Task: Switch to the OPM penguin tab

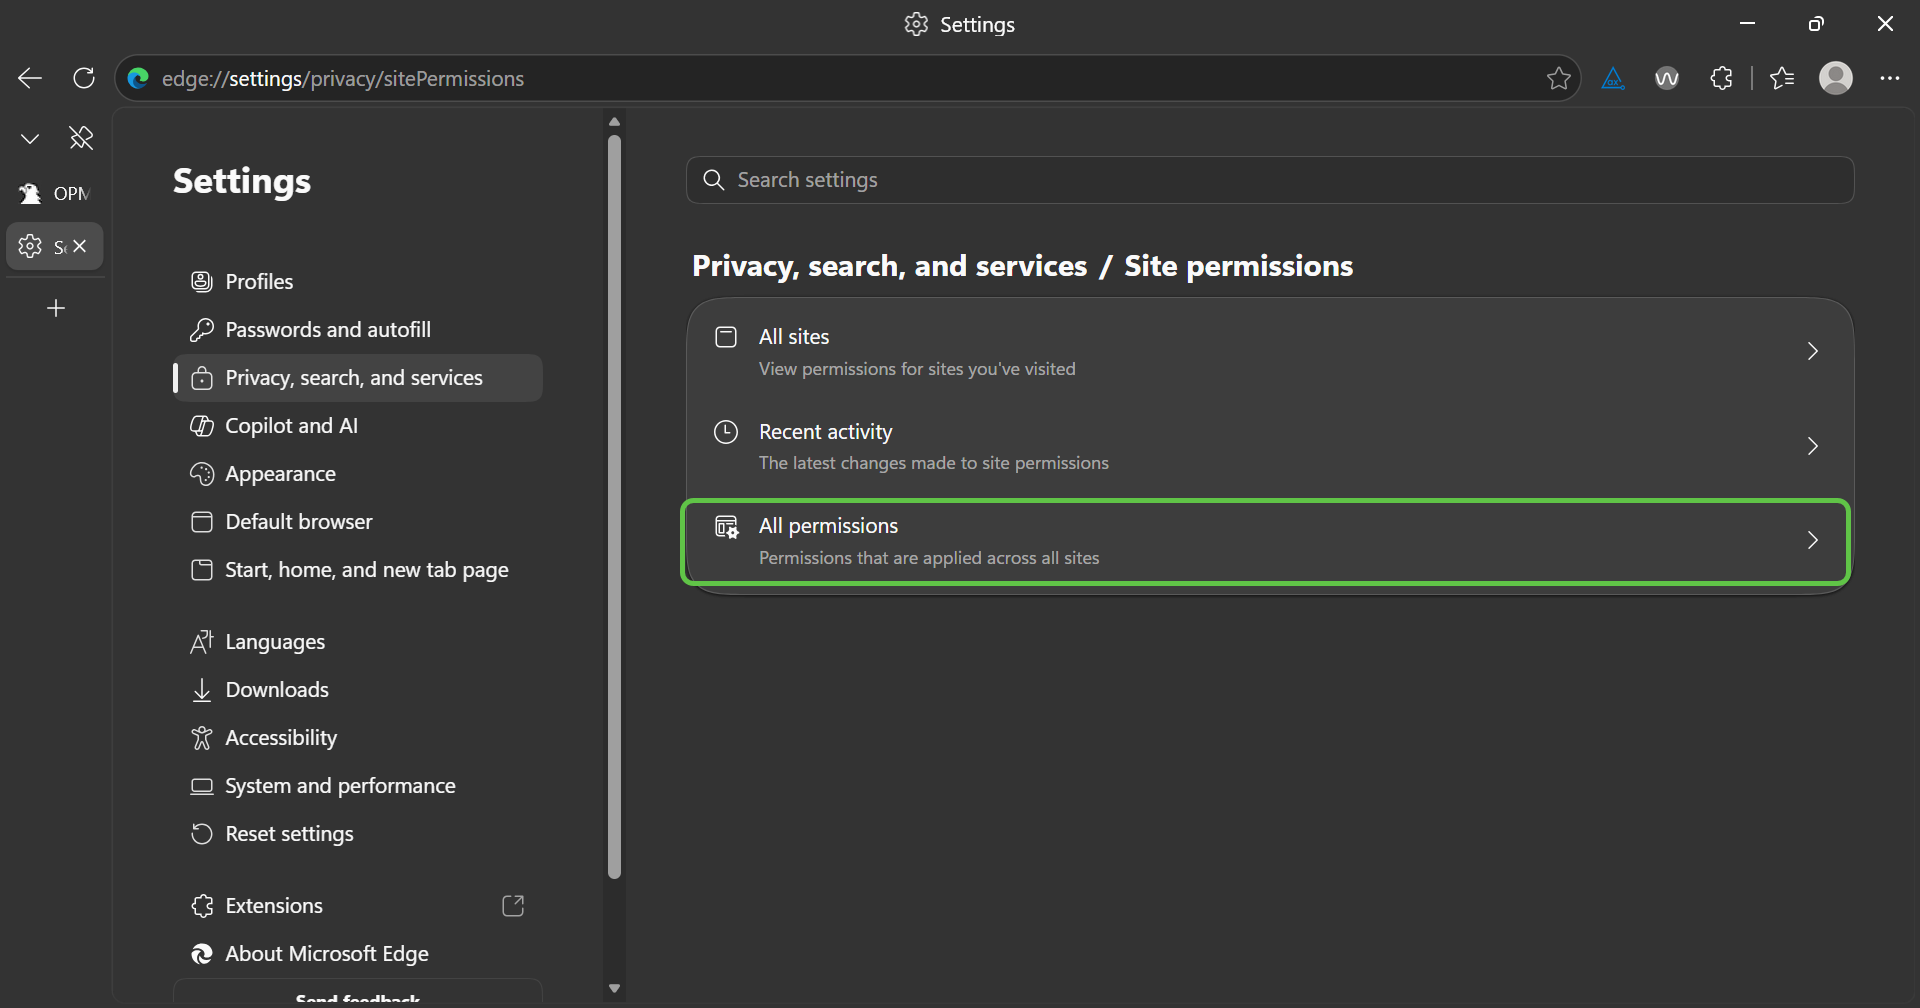Action: pos(55,194)
